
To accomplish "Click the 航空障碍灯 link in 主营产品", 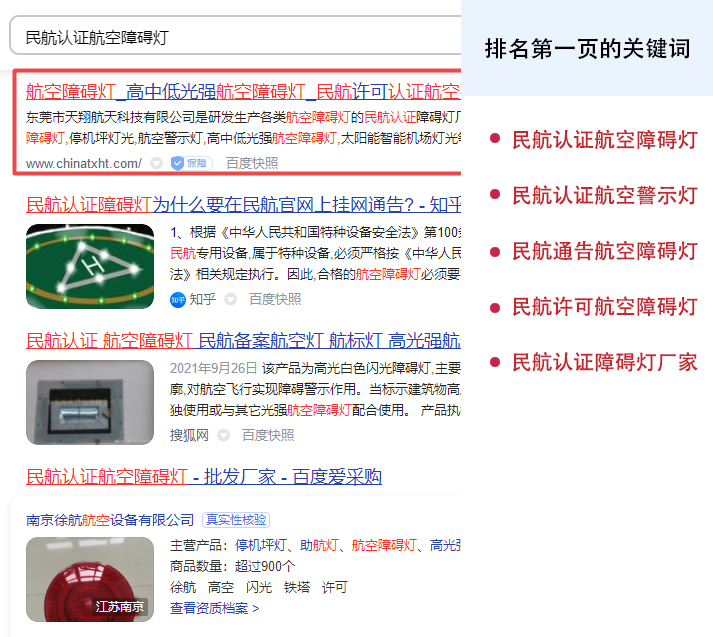I will pos(384,545).
